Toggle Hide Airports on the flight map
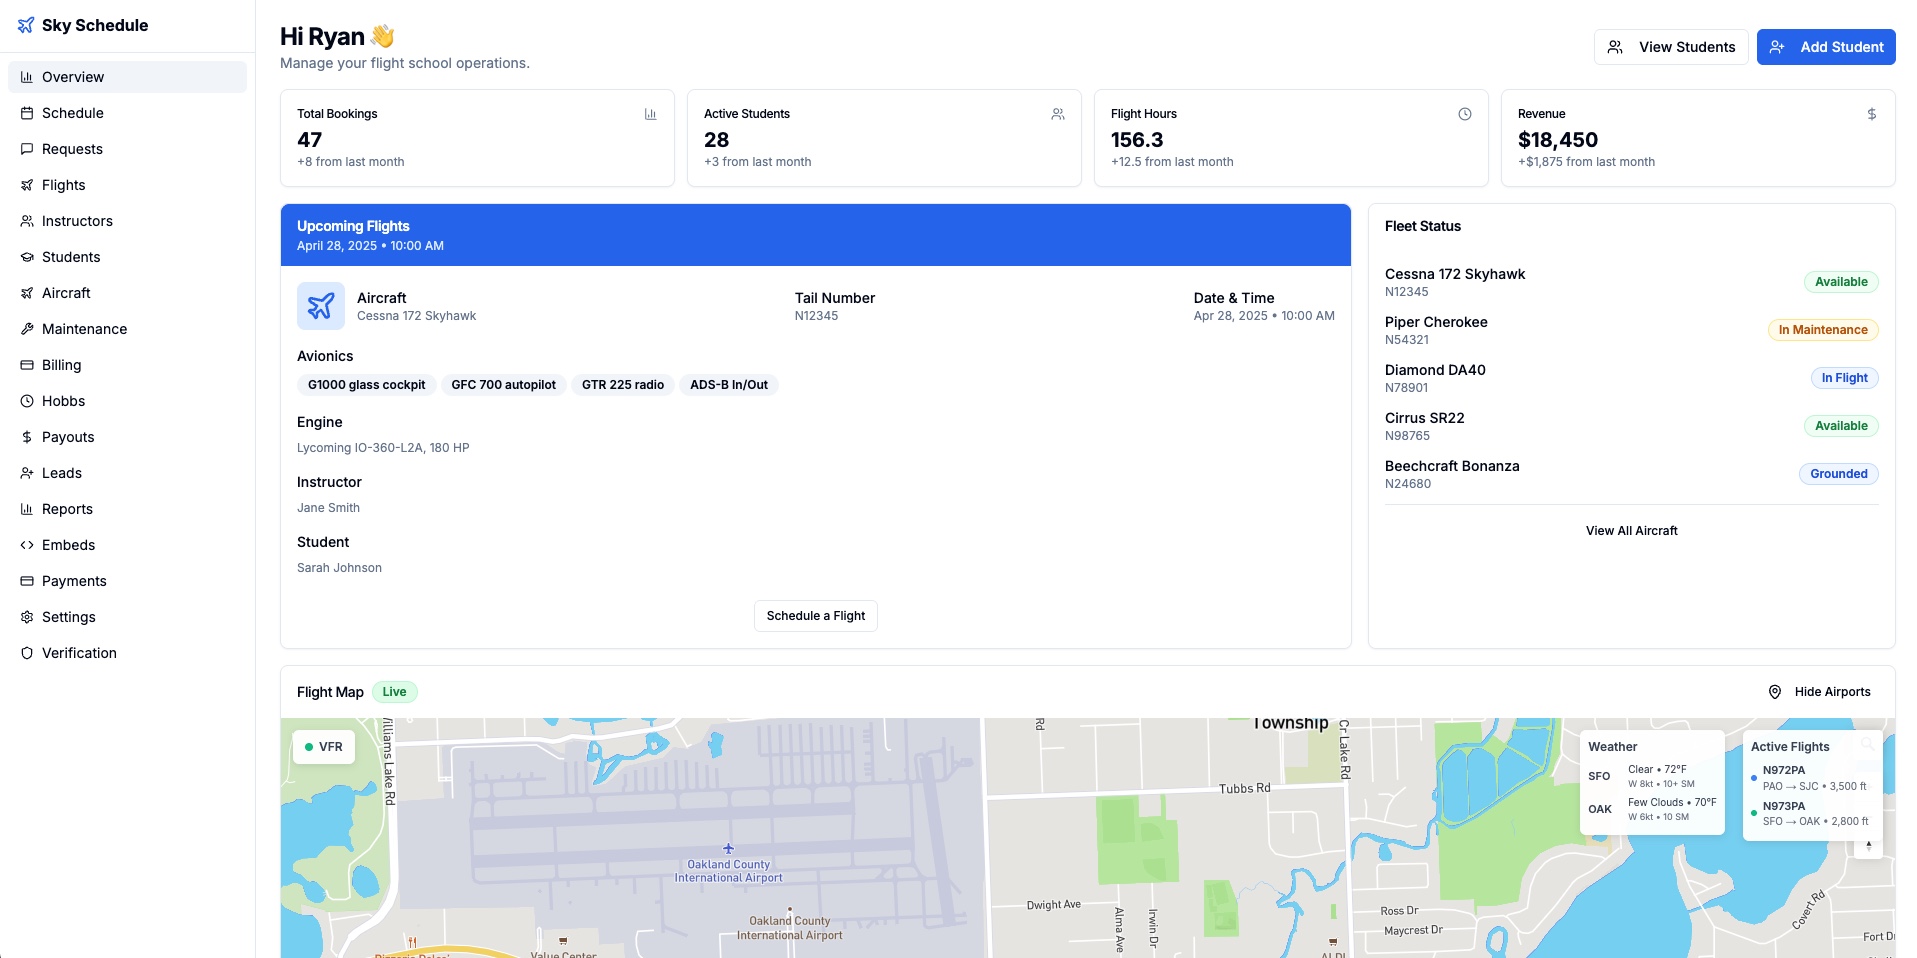The width and height of the screenshot is (1917, 958). click(1819, 692)
